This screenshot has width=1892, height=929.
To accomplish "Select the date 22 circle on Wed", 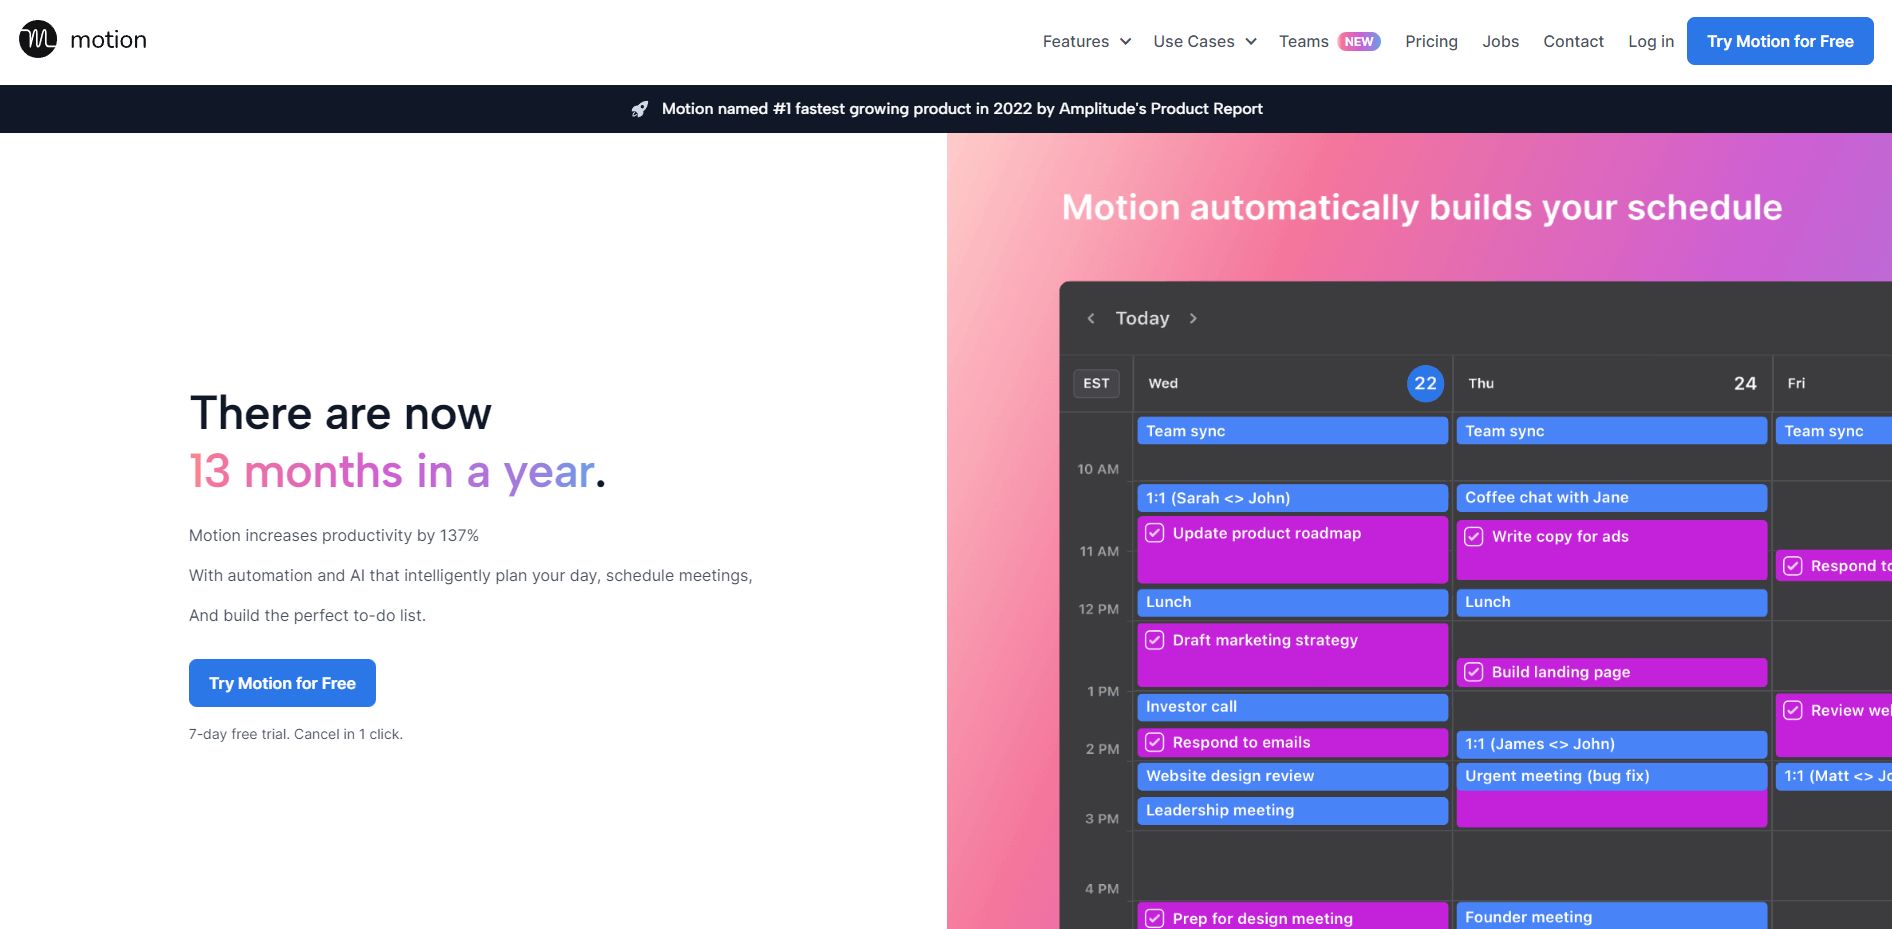I will pos(1425,383).
